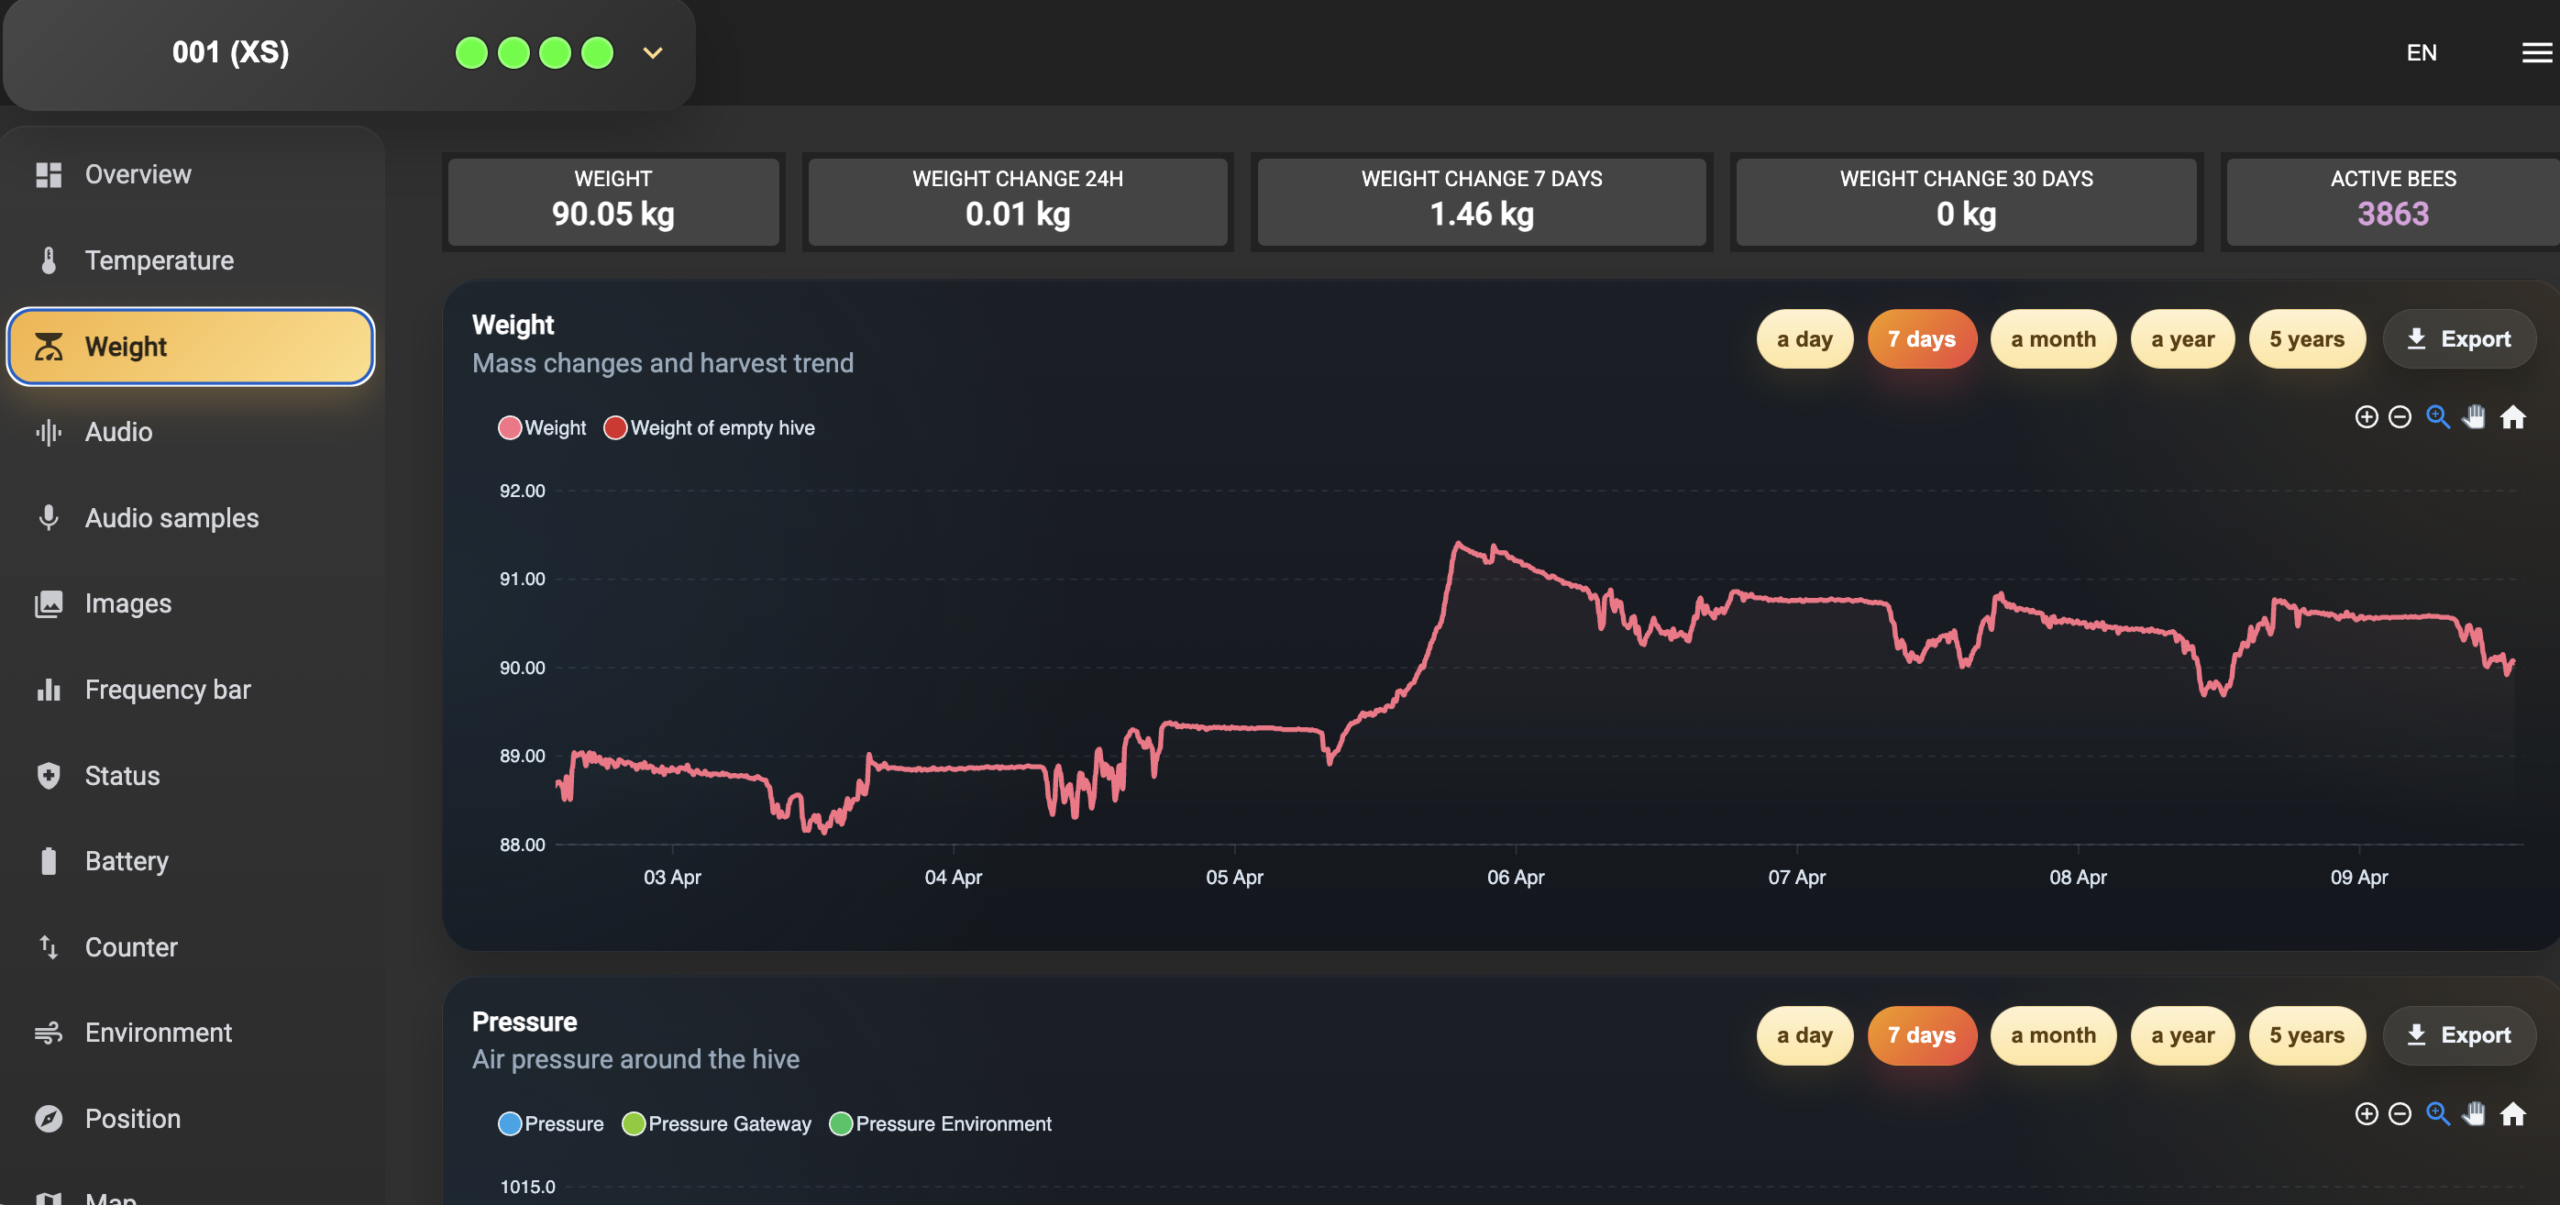The width and height of the screenshot is (2560, 1205).
Task: Toggle the Pressure Environment series
Action: [x=940, y=1124]
